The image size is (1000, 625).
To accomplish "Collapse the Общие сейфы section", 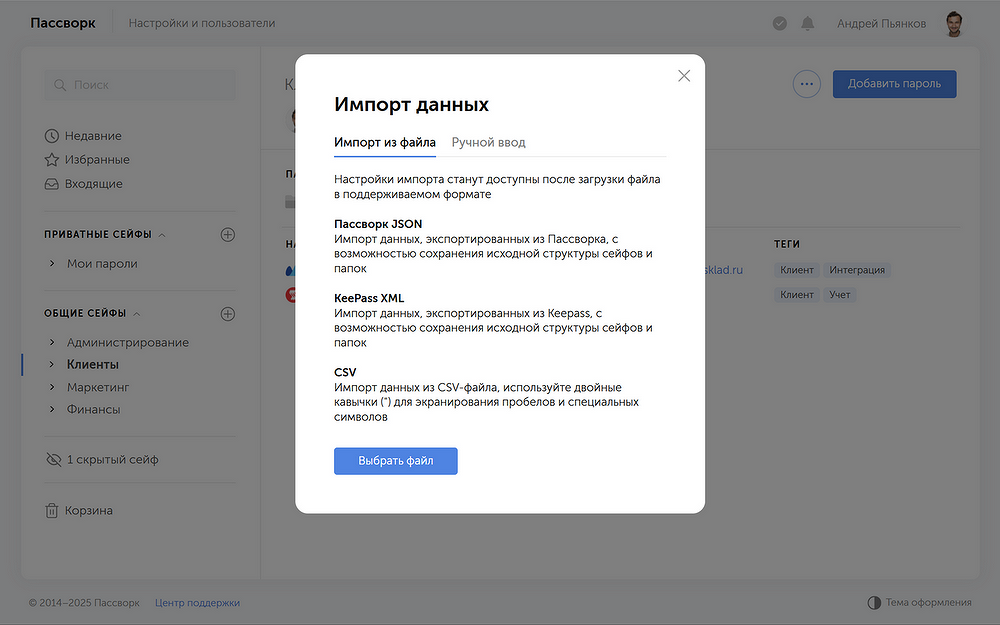I will (x=136, y=314).
